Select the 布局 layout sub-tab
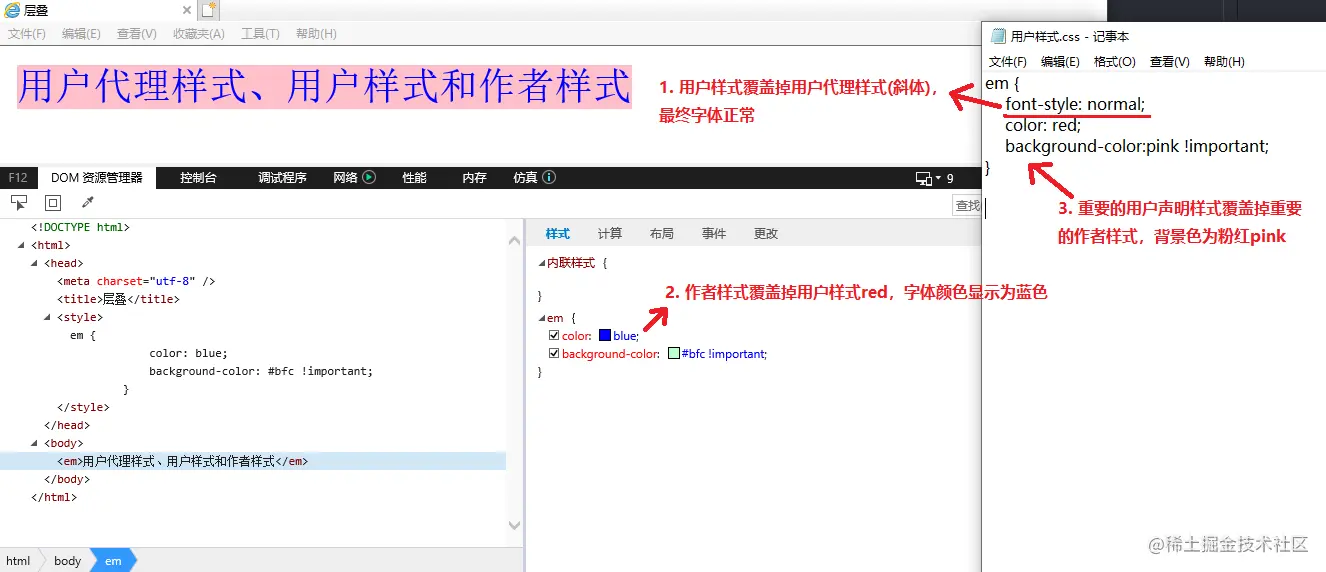Viewport: 1326px width, 572px height. [x=662, y=234]
